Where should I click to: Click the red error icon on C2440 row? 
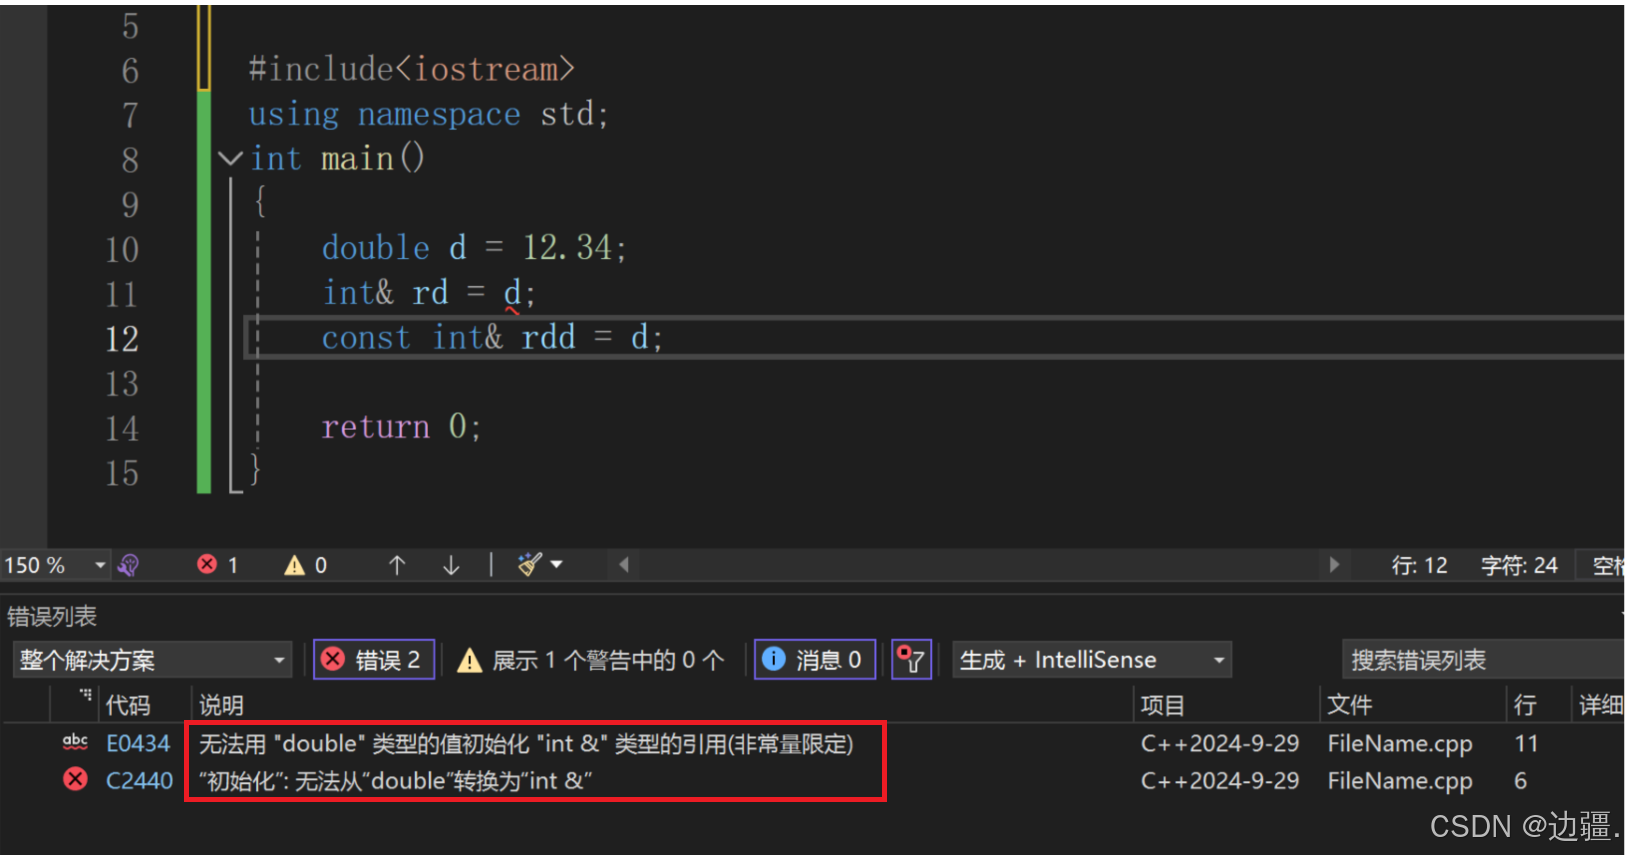[75, 779]
